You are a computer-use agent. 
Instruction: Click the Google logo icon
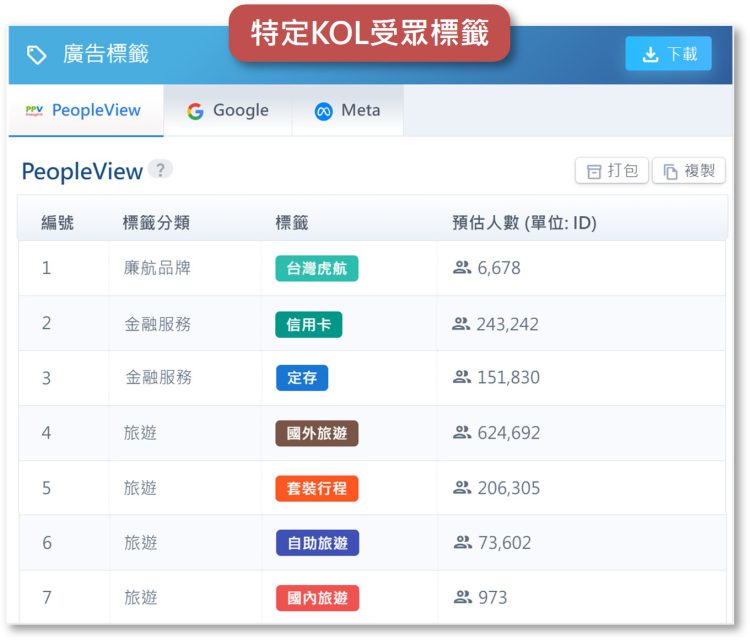(x=195, y=111)
